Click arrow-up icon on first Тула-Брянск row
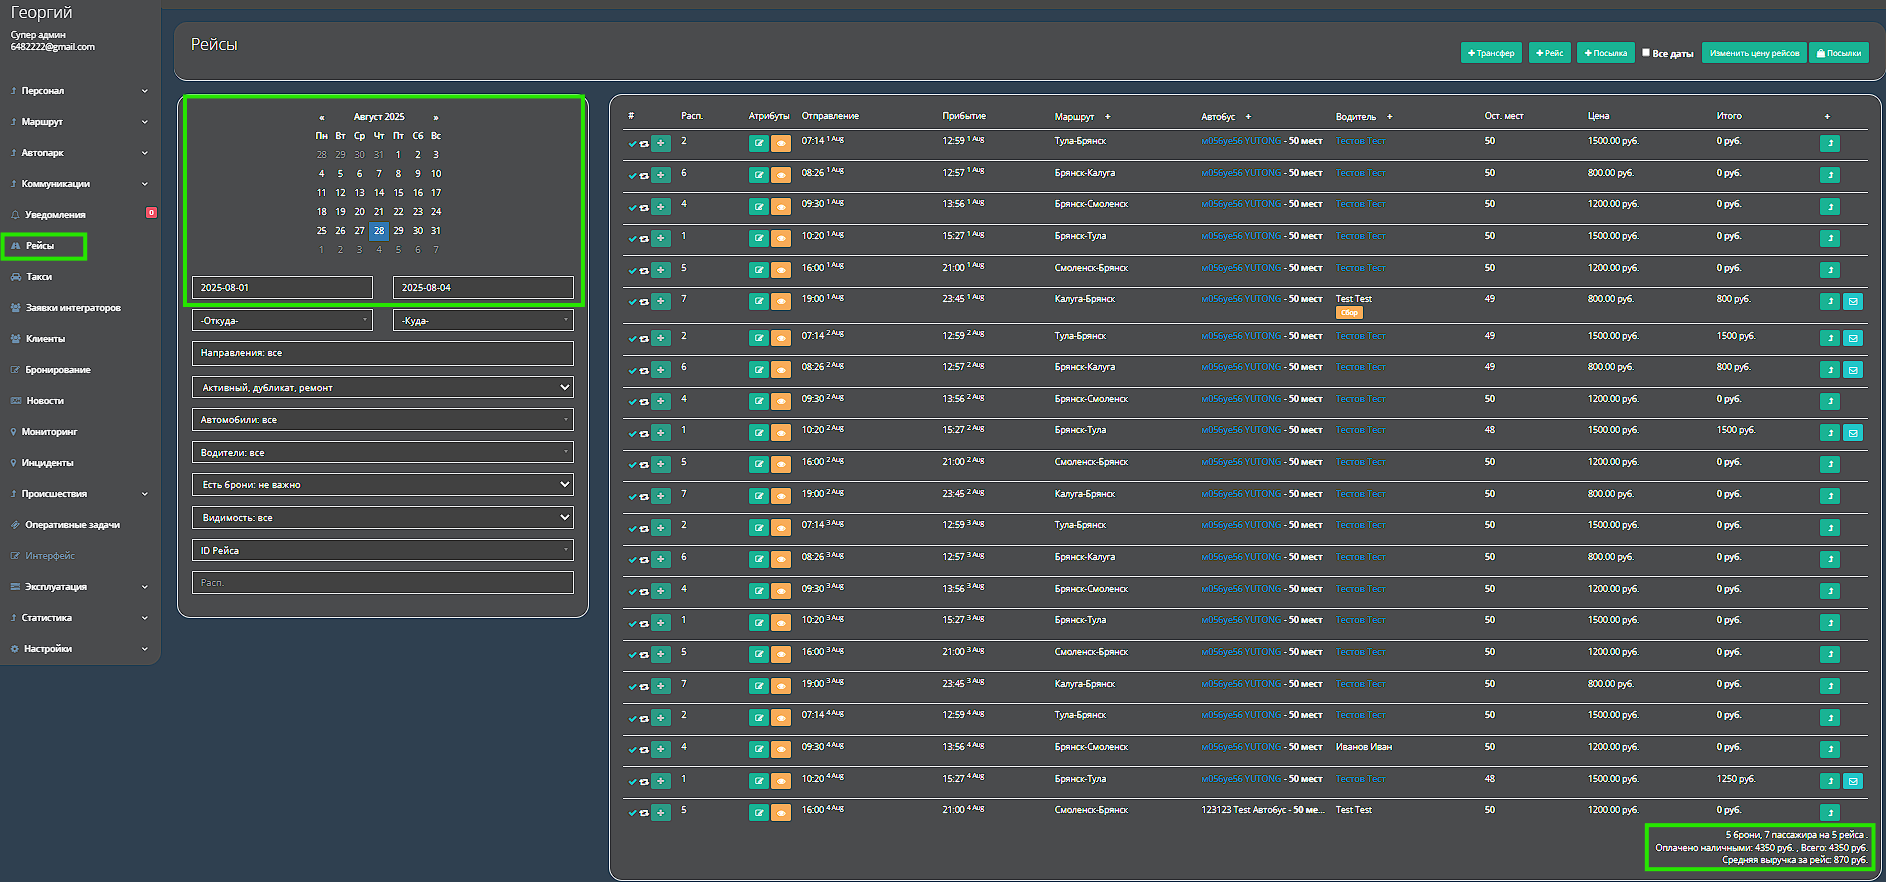Image resolution: width=1886 pixels, height=882 pixels. coord(1829,143)
